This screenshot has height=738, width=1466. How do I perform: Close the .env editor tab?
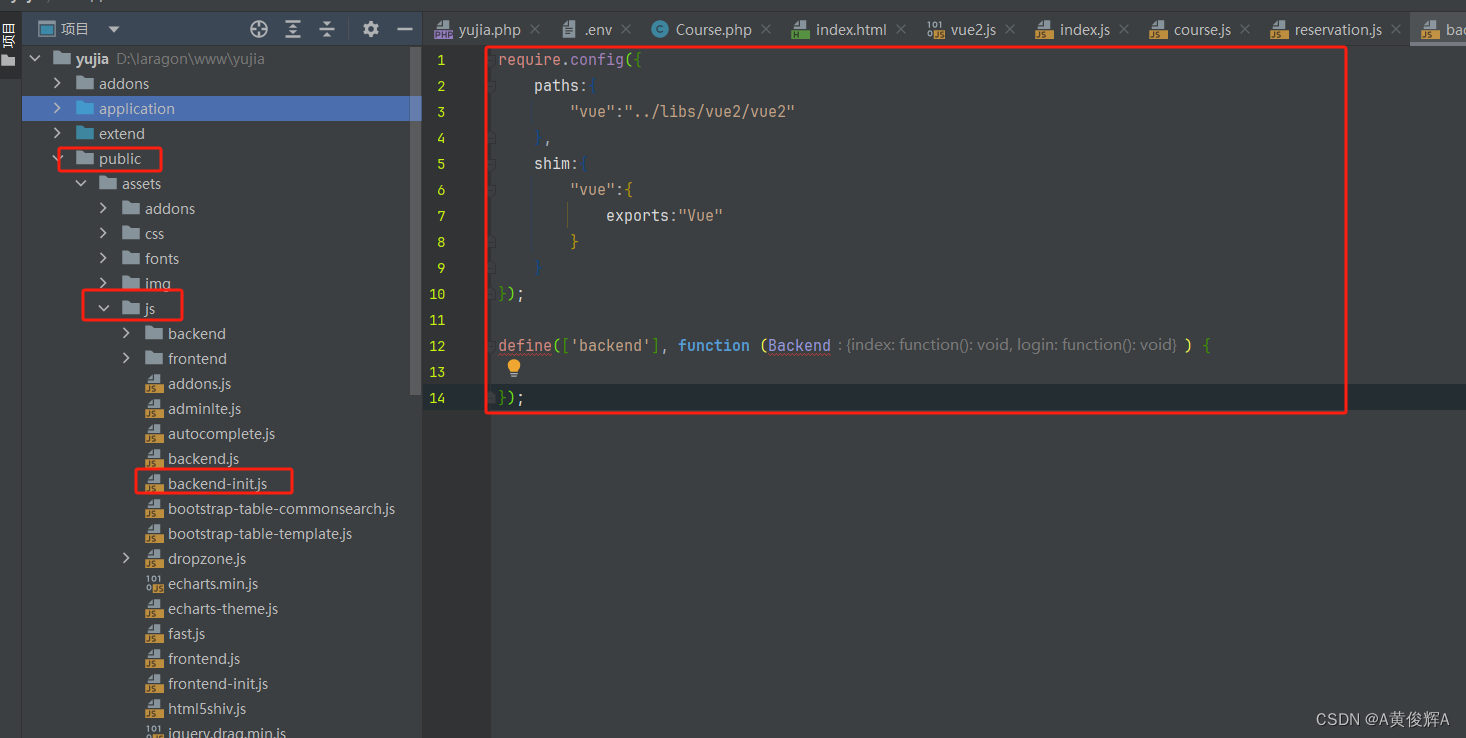[x=626, y=29]
